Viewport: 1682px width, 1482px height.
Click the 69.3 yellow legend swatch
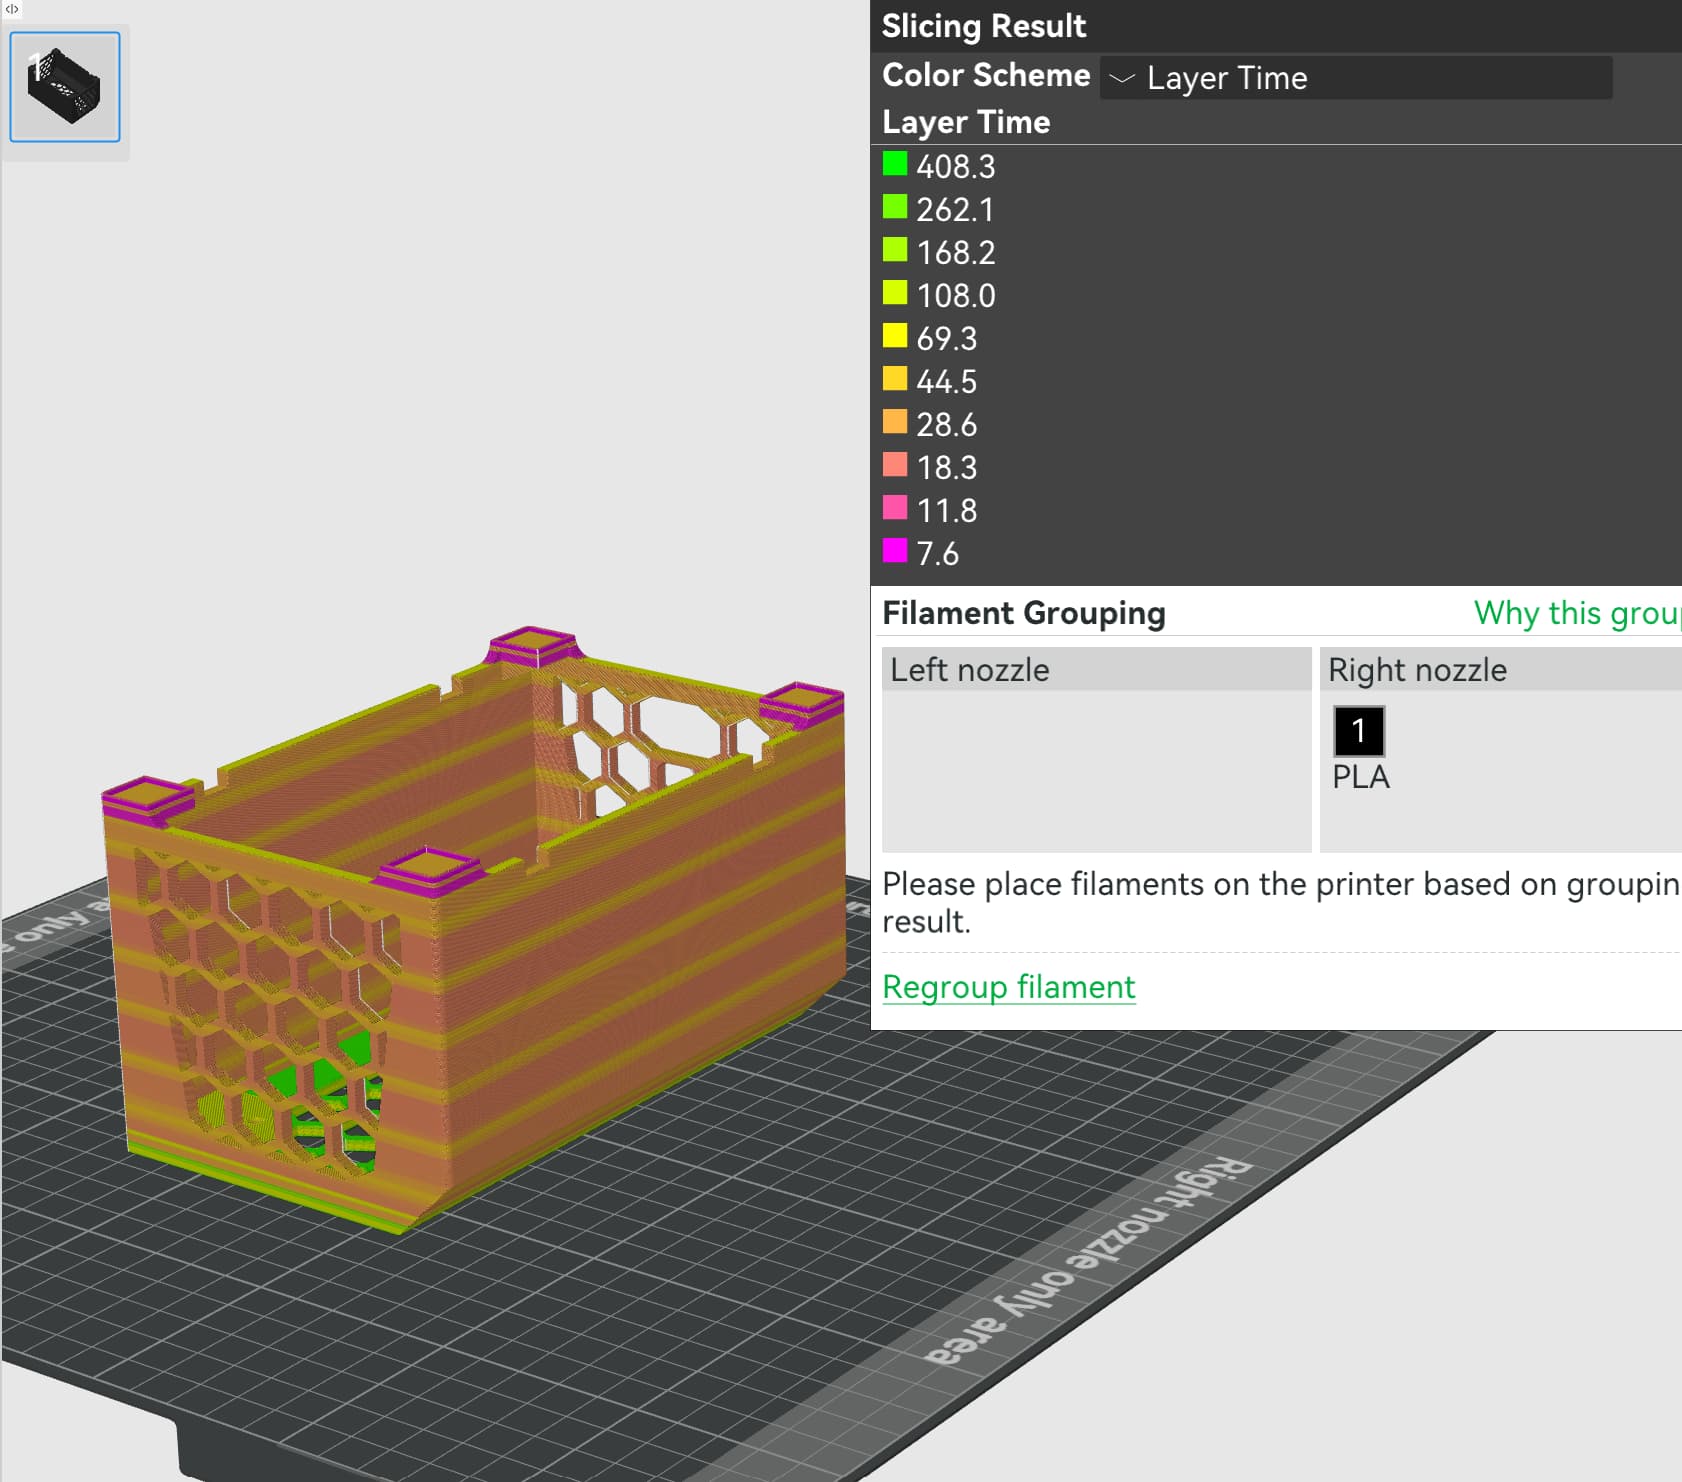pyautogui.click(x=895, y=335)
